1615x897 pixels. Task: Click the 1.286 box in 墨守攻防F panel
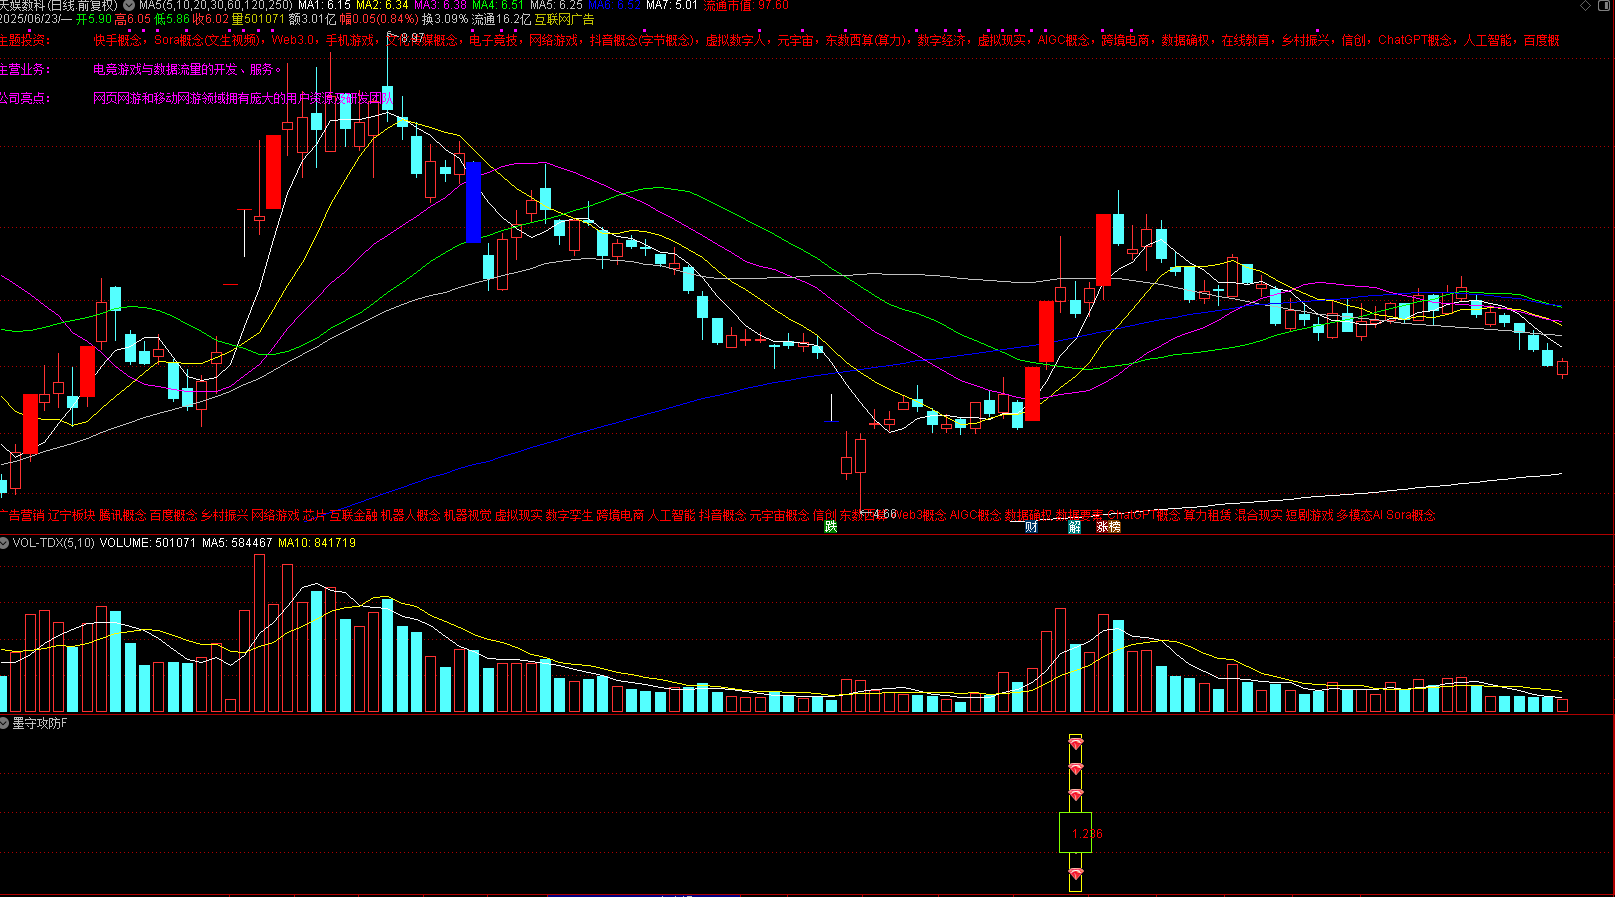1076,833
